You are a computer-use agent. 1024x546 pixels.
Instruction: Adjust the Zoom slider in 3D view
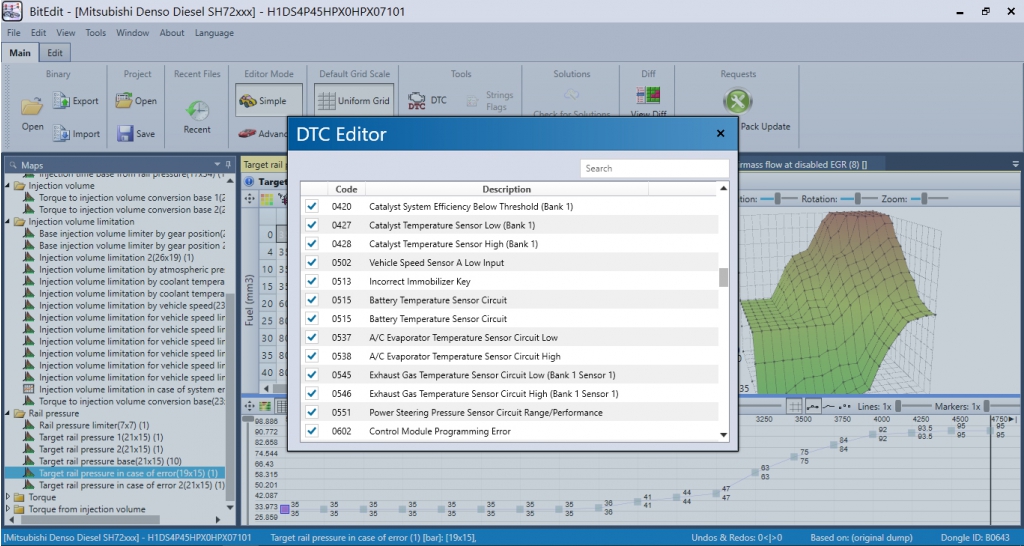(x=929, y=199)
